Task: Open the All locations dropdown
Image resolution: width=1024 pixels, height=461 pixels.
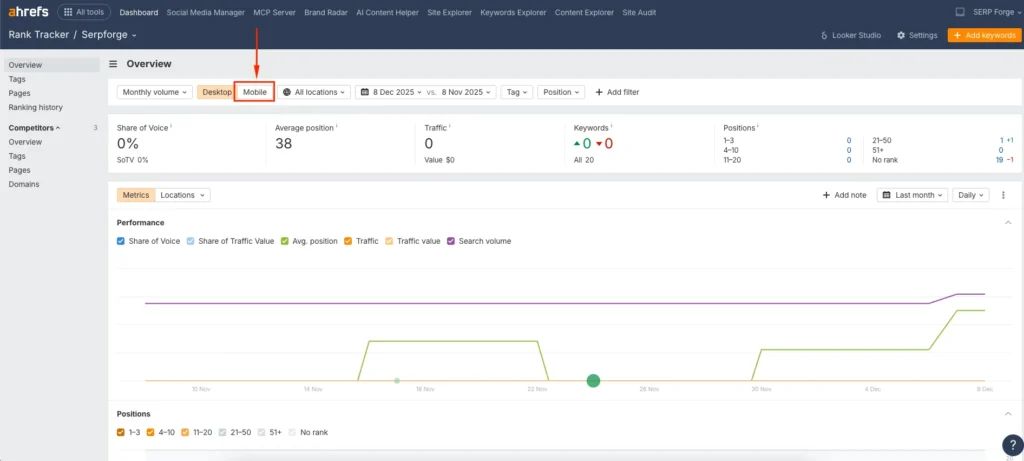Action: point(314,92)
